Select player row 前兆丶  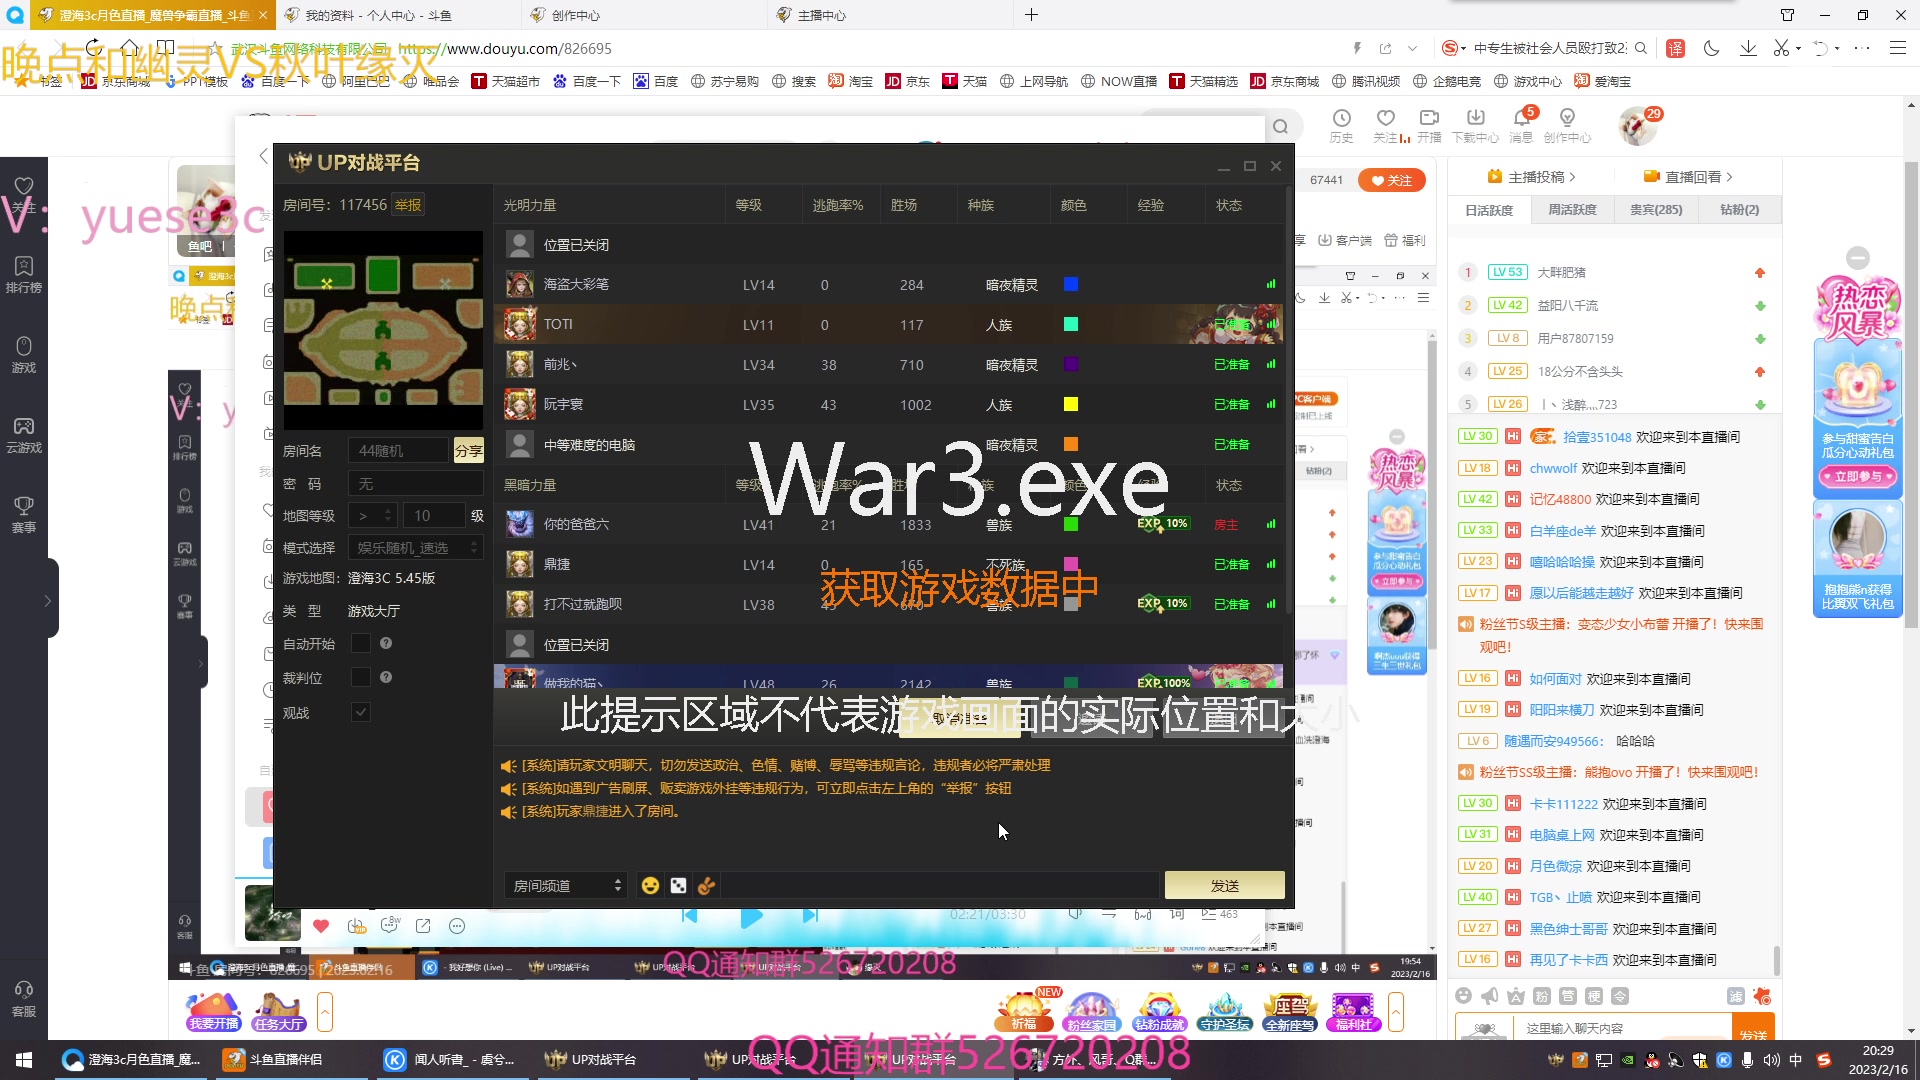[889, 365]
